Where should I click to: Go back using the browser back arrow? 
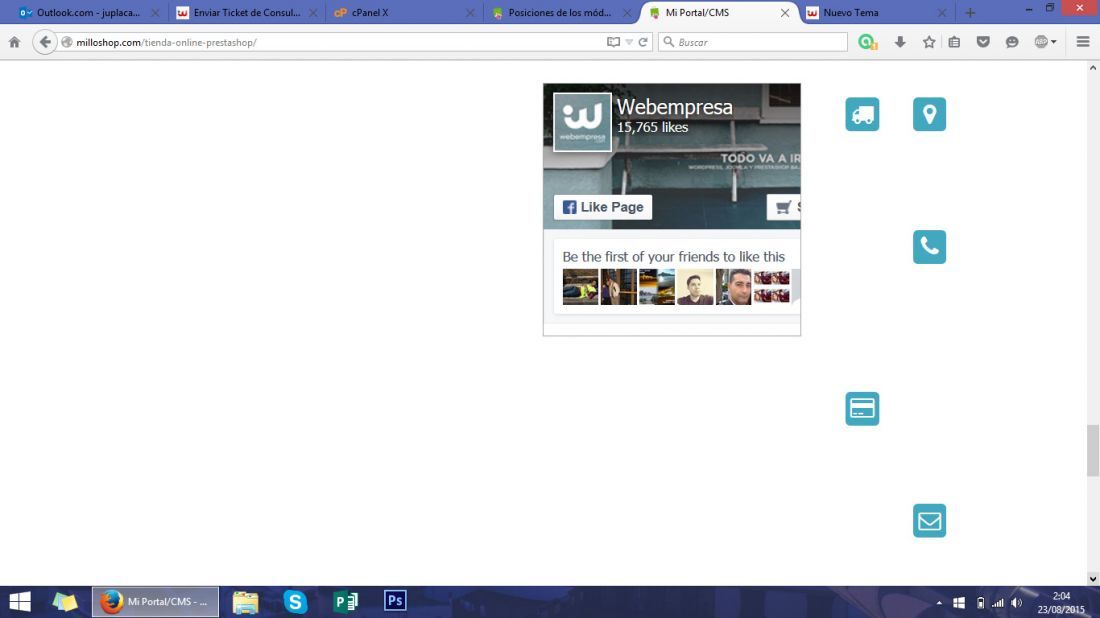(45, 42)
